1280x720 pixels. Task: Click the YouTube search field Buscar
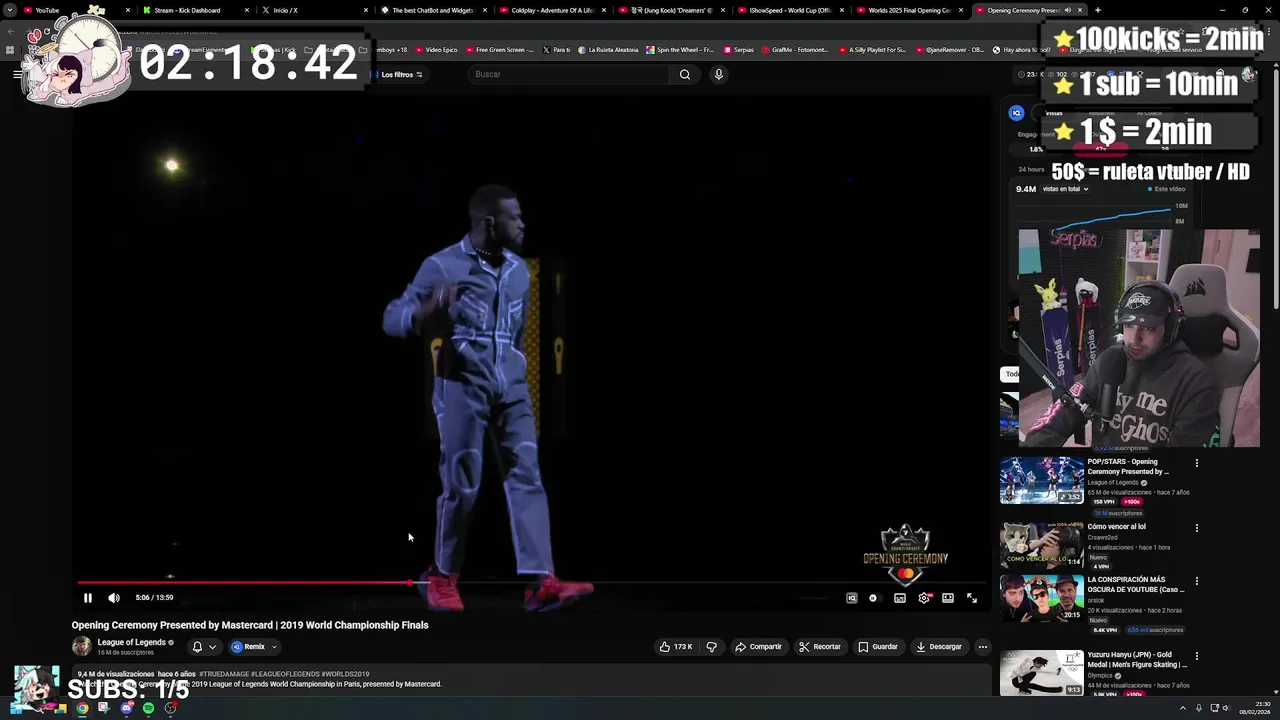click(x=570, y=74)
